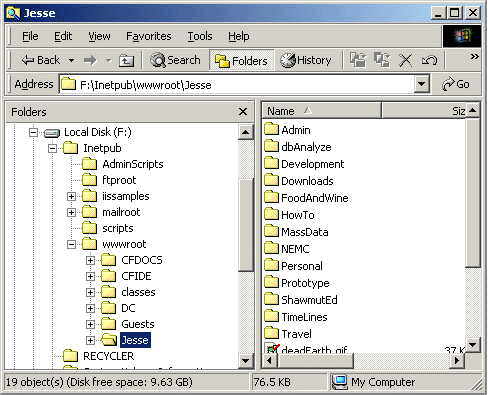Select ftproot in the folder tree

pos(119,180)
